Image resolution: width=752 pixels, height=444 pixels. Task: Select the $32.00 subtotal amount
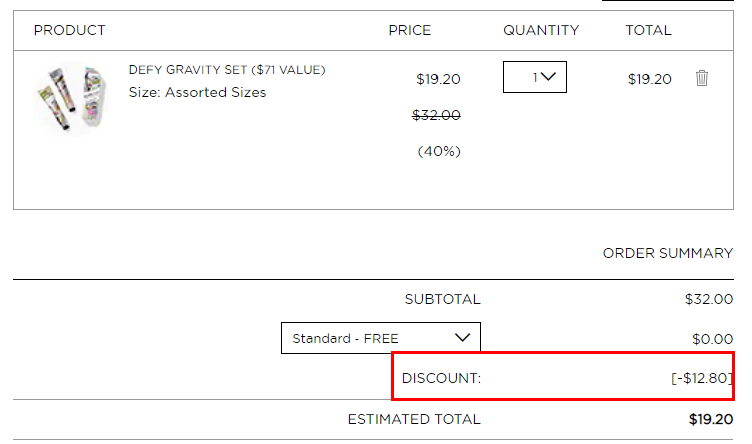pos(709,299)
